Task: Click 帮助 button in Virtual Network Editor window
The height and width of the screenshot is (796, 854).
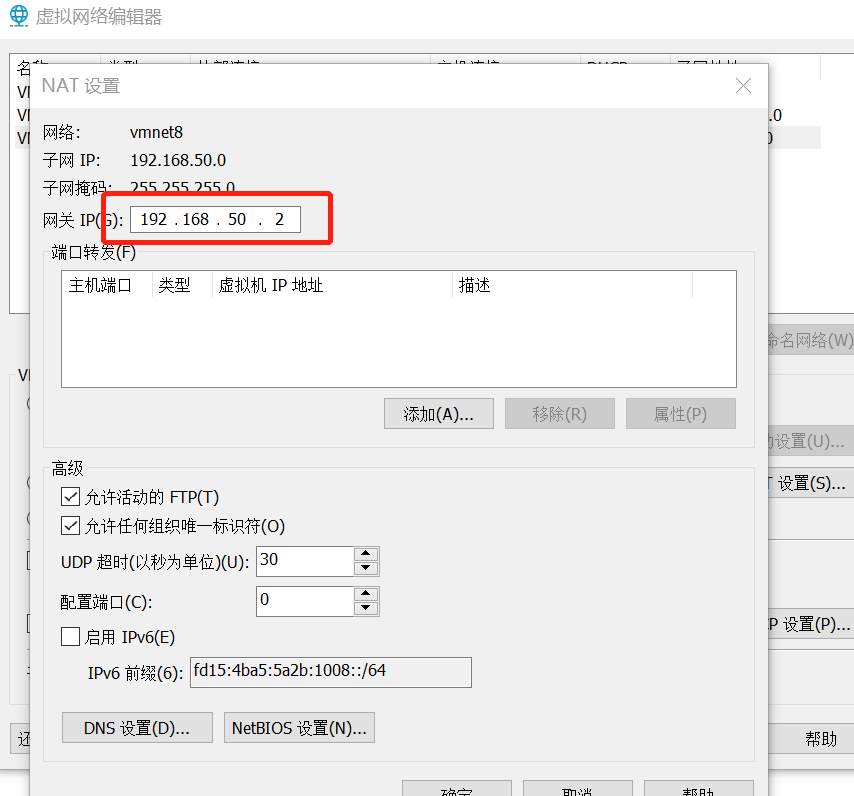Action: [x=812, y=739]
